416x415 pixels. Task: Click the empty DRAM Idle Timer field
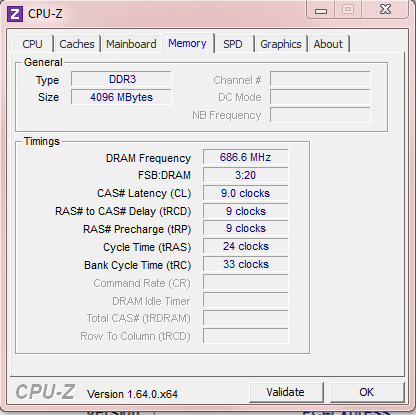click(245, 300)
